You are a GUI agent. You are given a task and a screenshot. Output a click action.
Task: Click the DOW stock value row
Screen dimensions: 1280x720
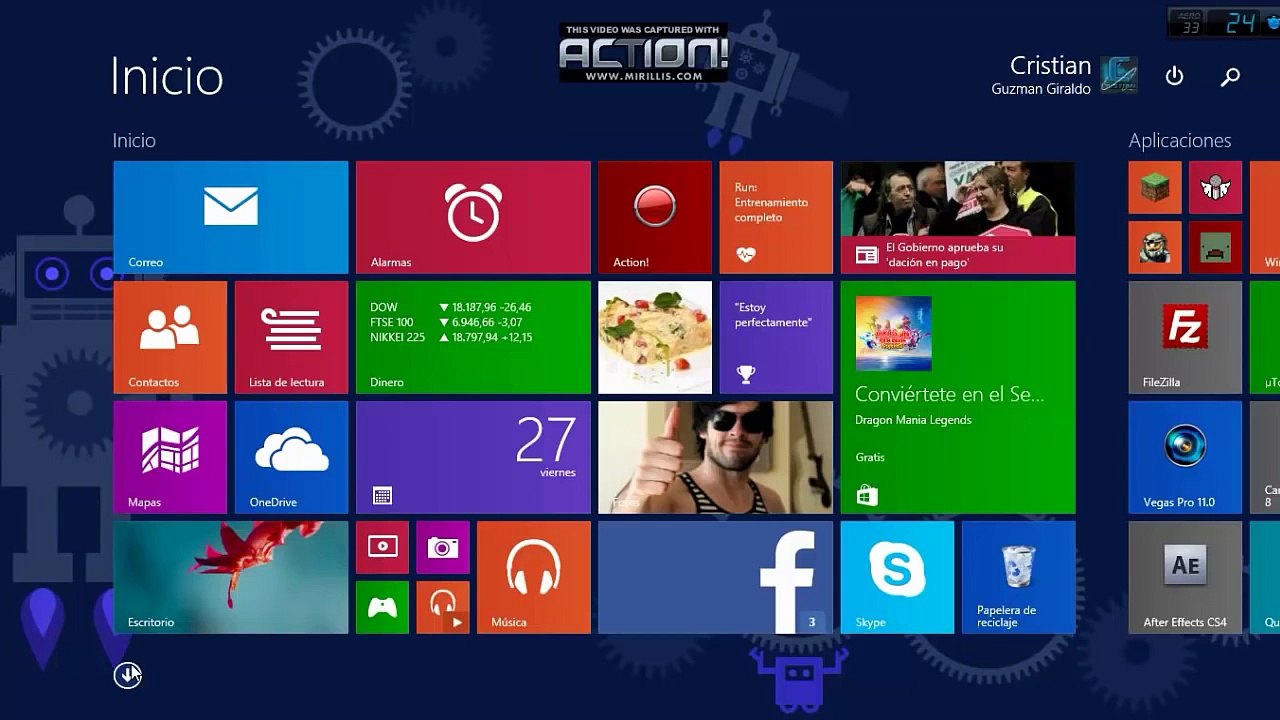click(451, 308)
